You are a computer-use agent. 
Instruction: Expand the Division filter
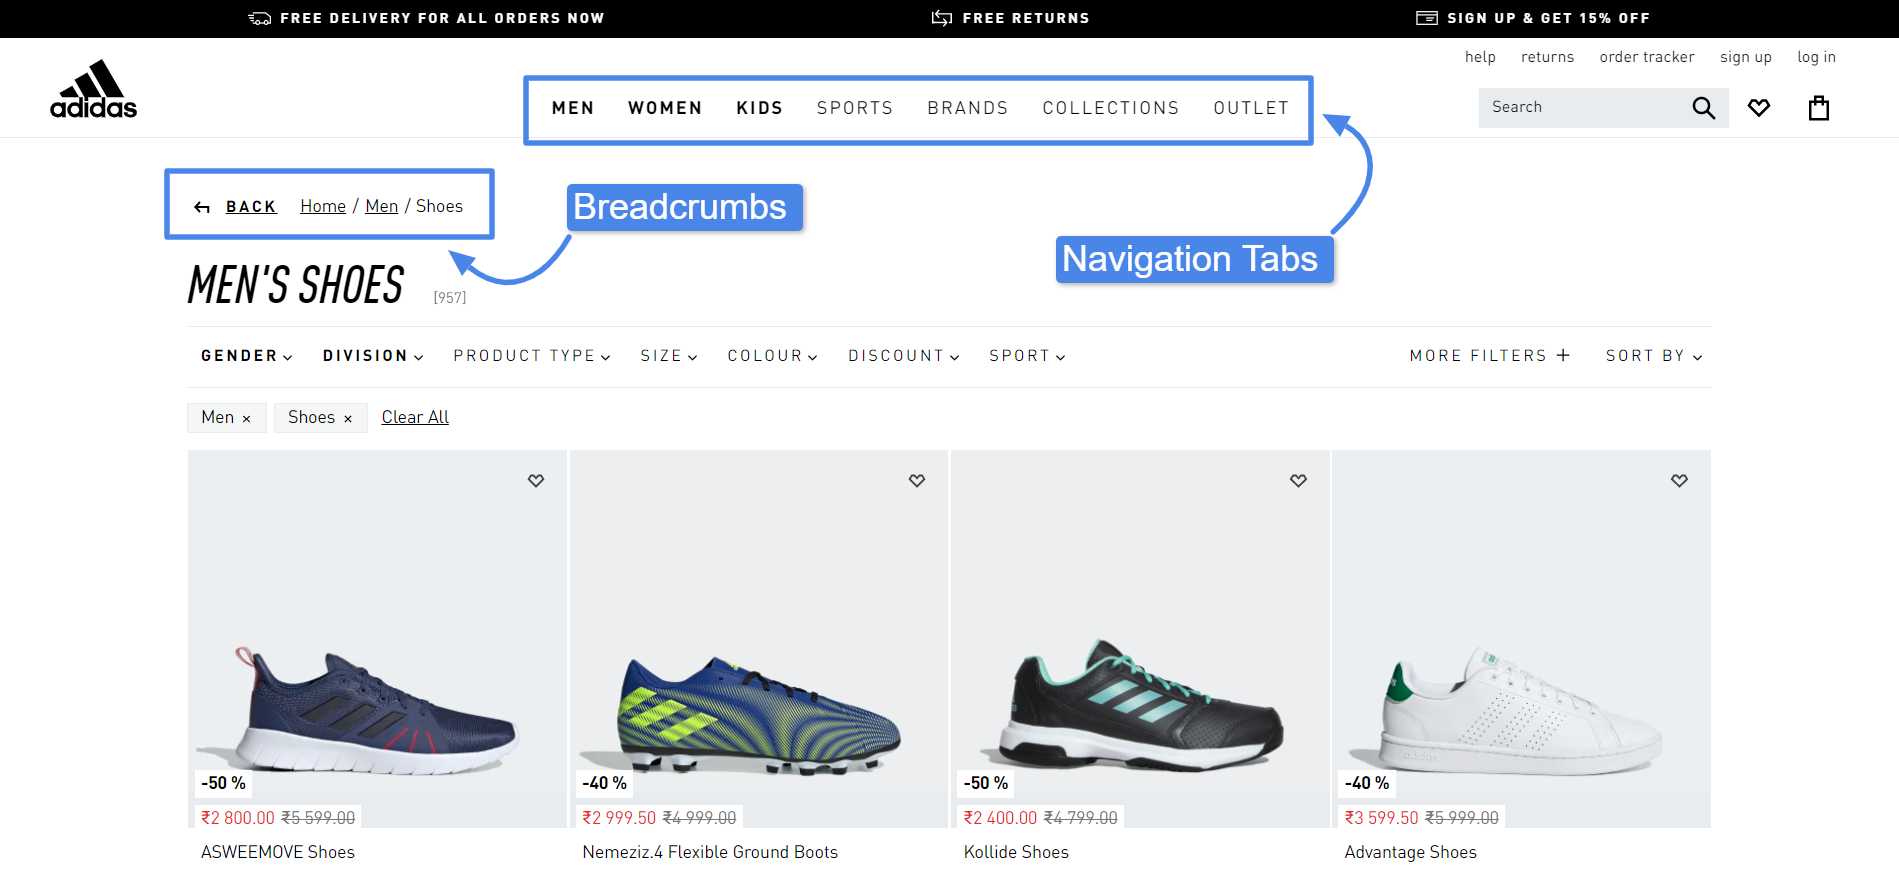373,356
